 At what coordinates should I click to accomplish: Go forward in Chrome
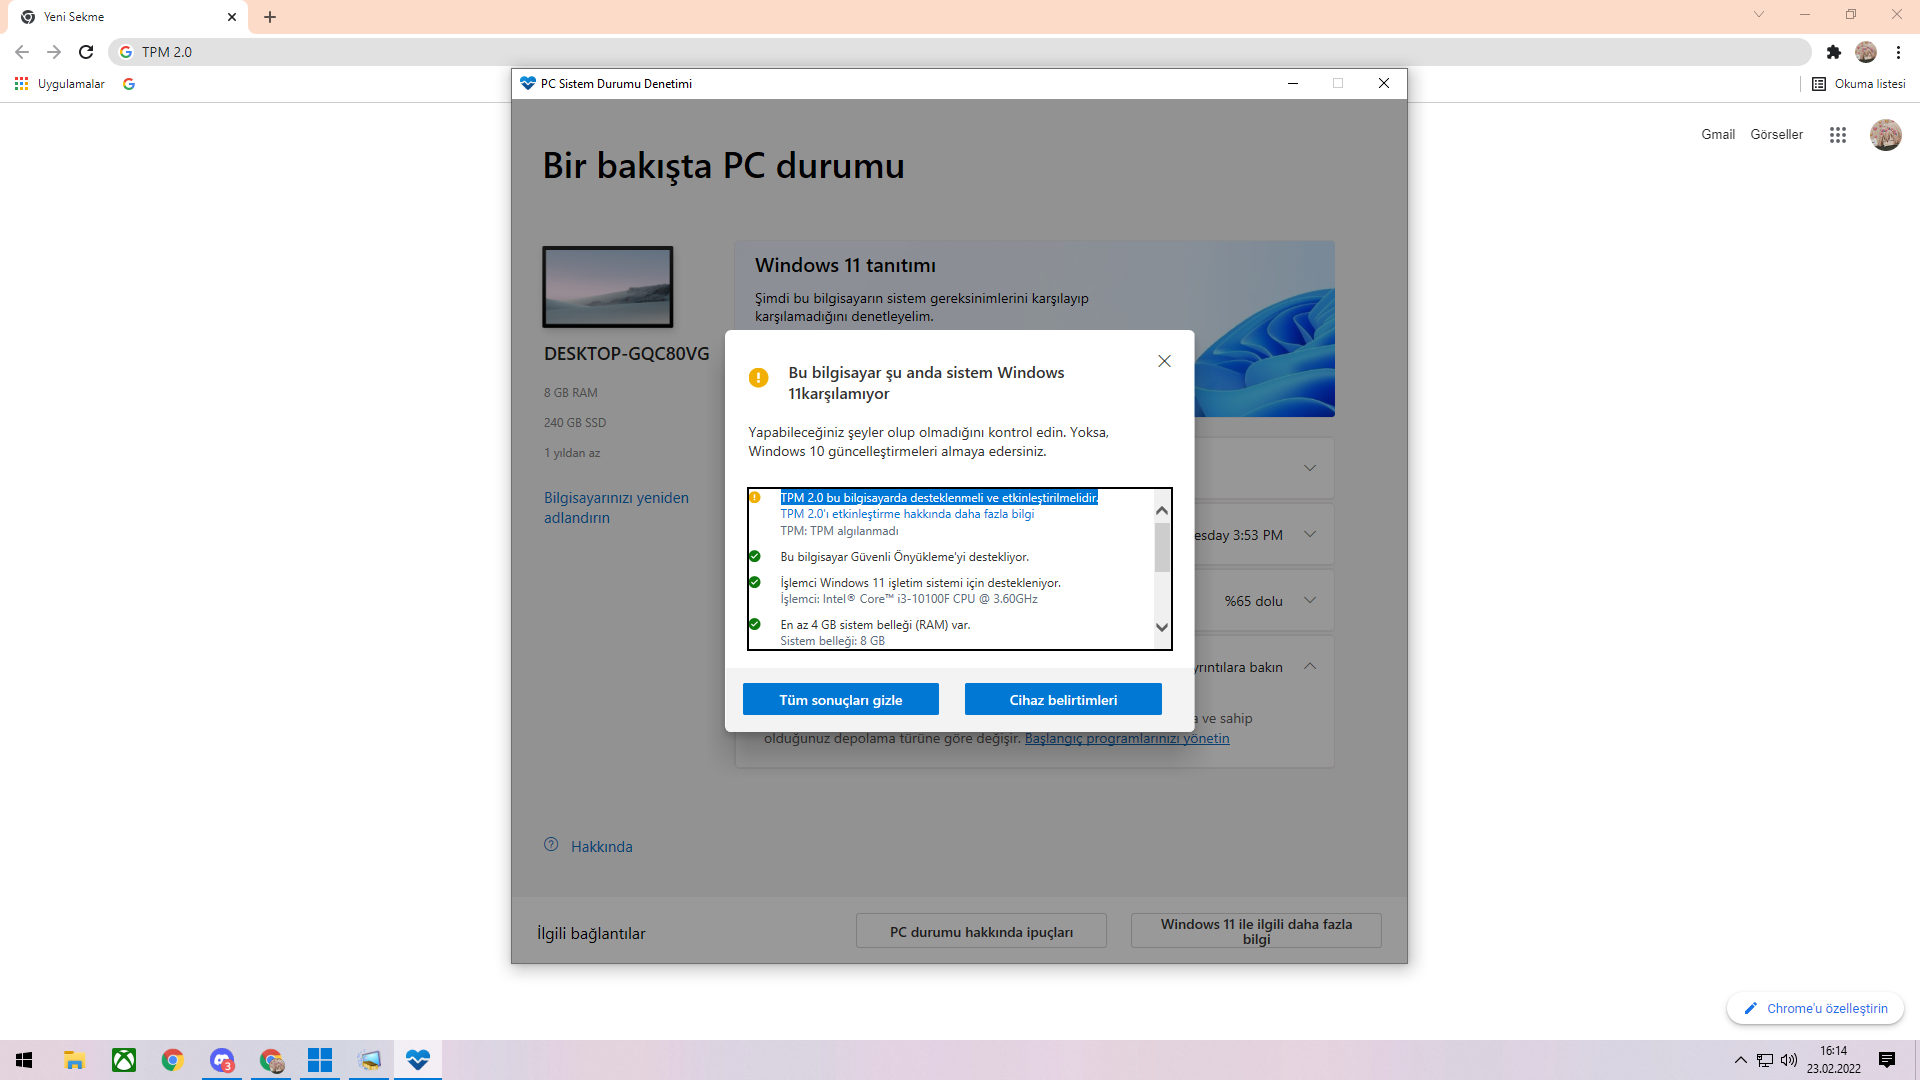[x=54, y=52]
